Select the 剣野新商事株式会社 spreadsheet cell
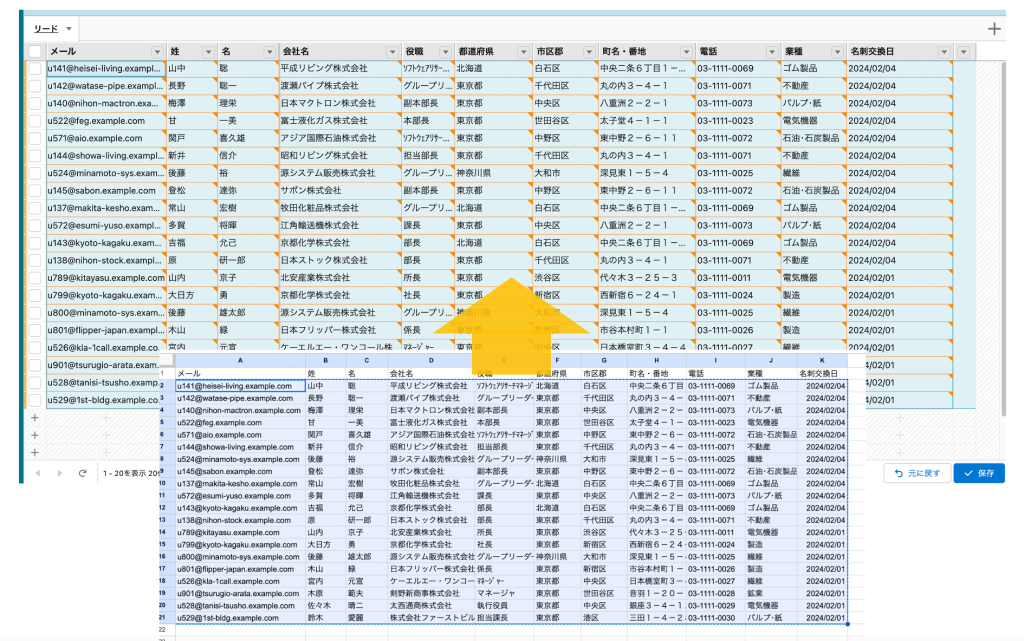Viewport: 1024px width, 641px height. point(432,593)
